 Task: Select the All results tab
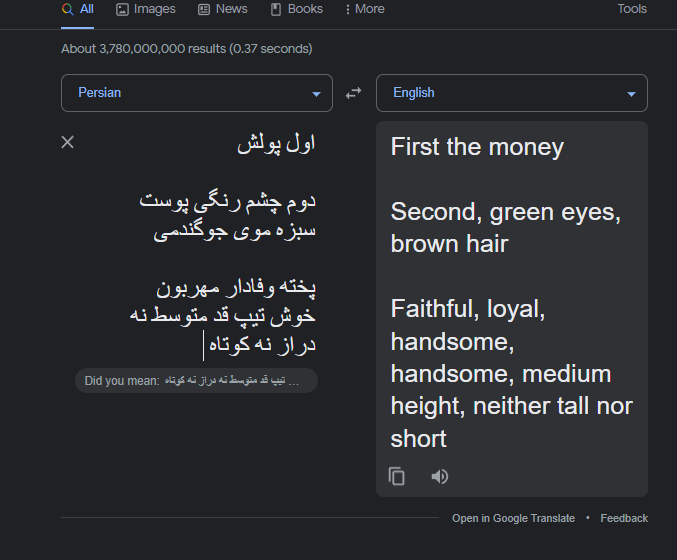click(x=78, y=9)
